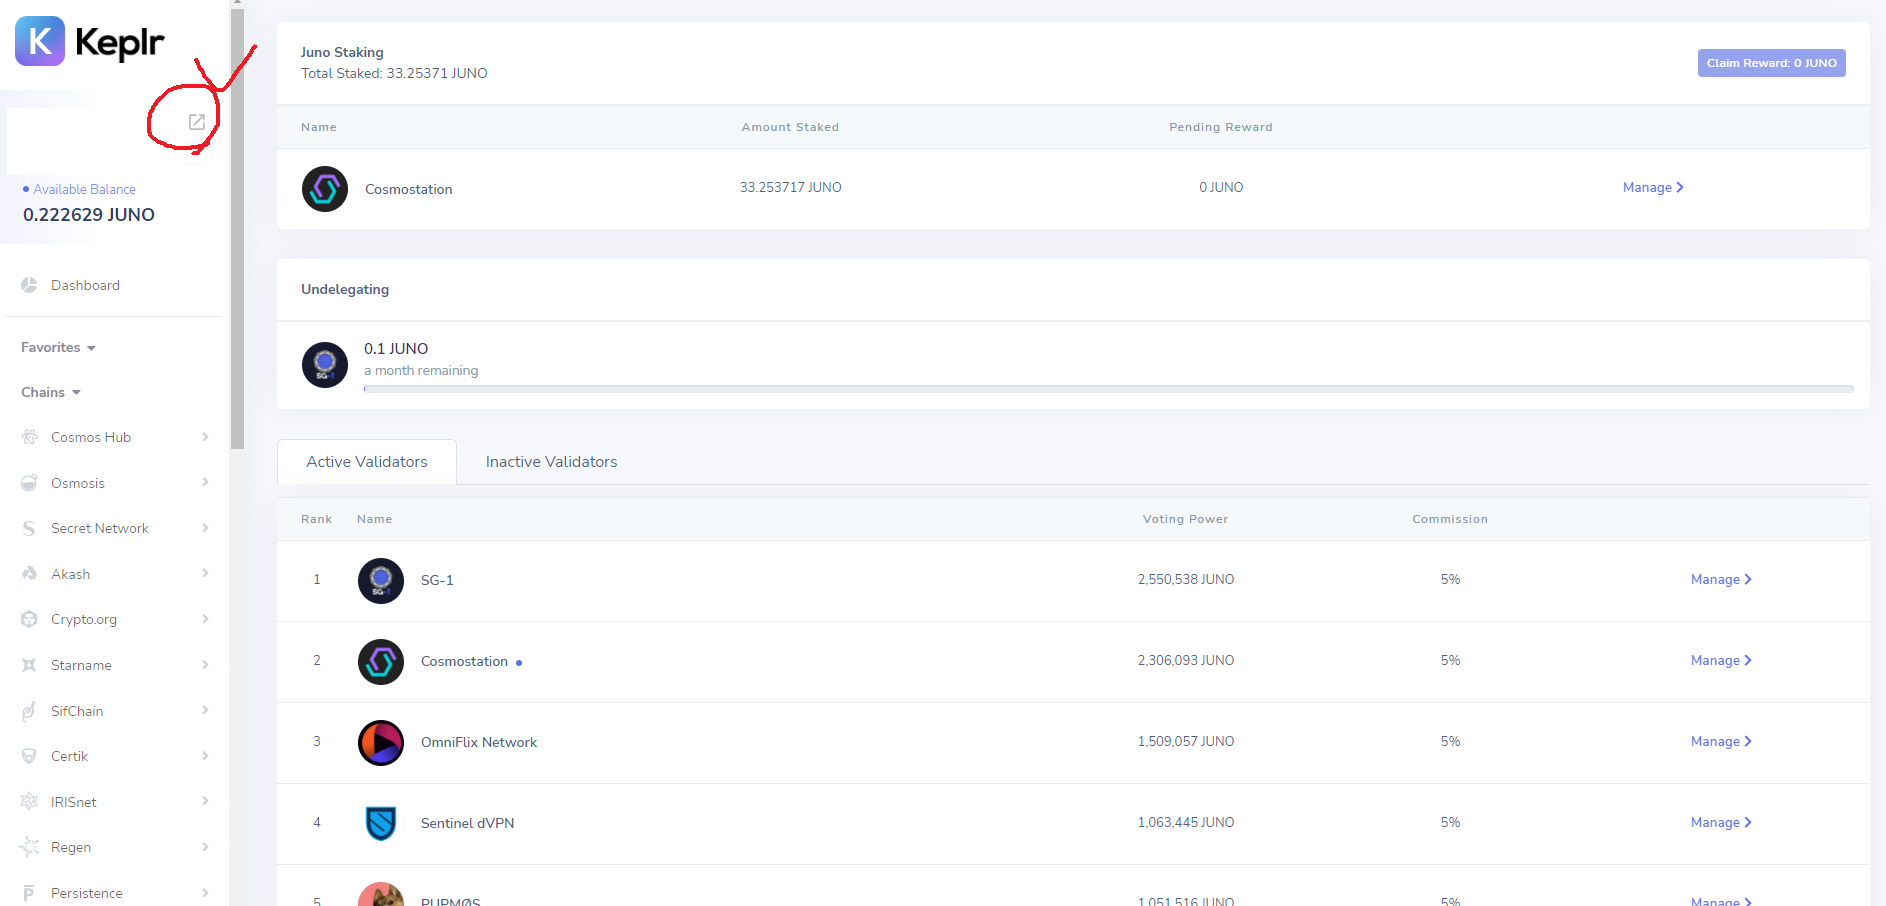1886x906 pixels.
Task: Manage Sentinel dVPN validator
Action: click(x=1721, y=823)
